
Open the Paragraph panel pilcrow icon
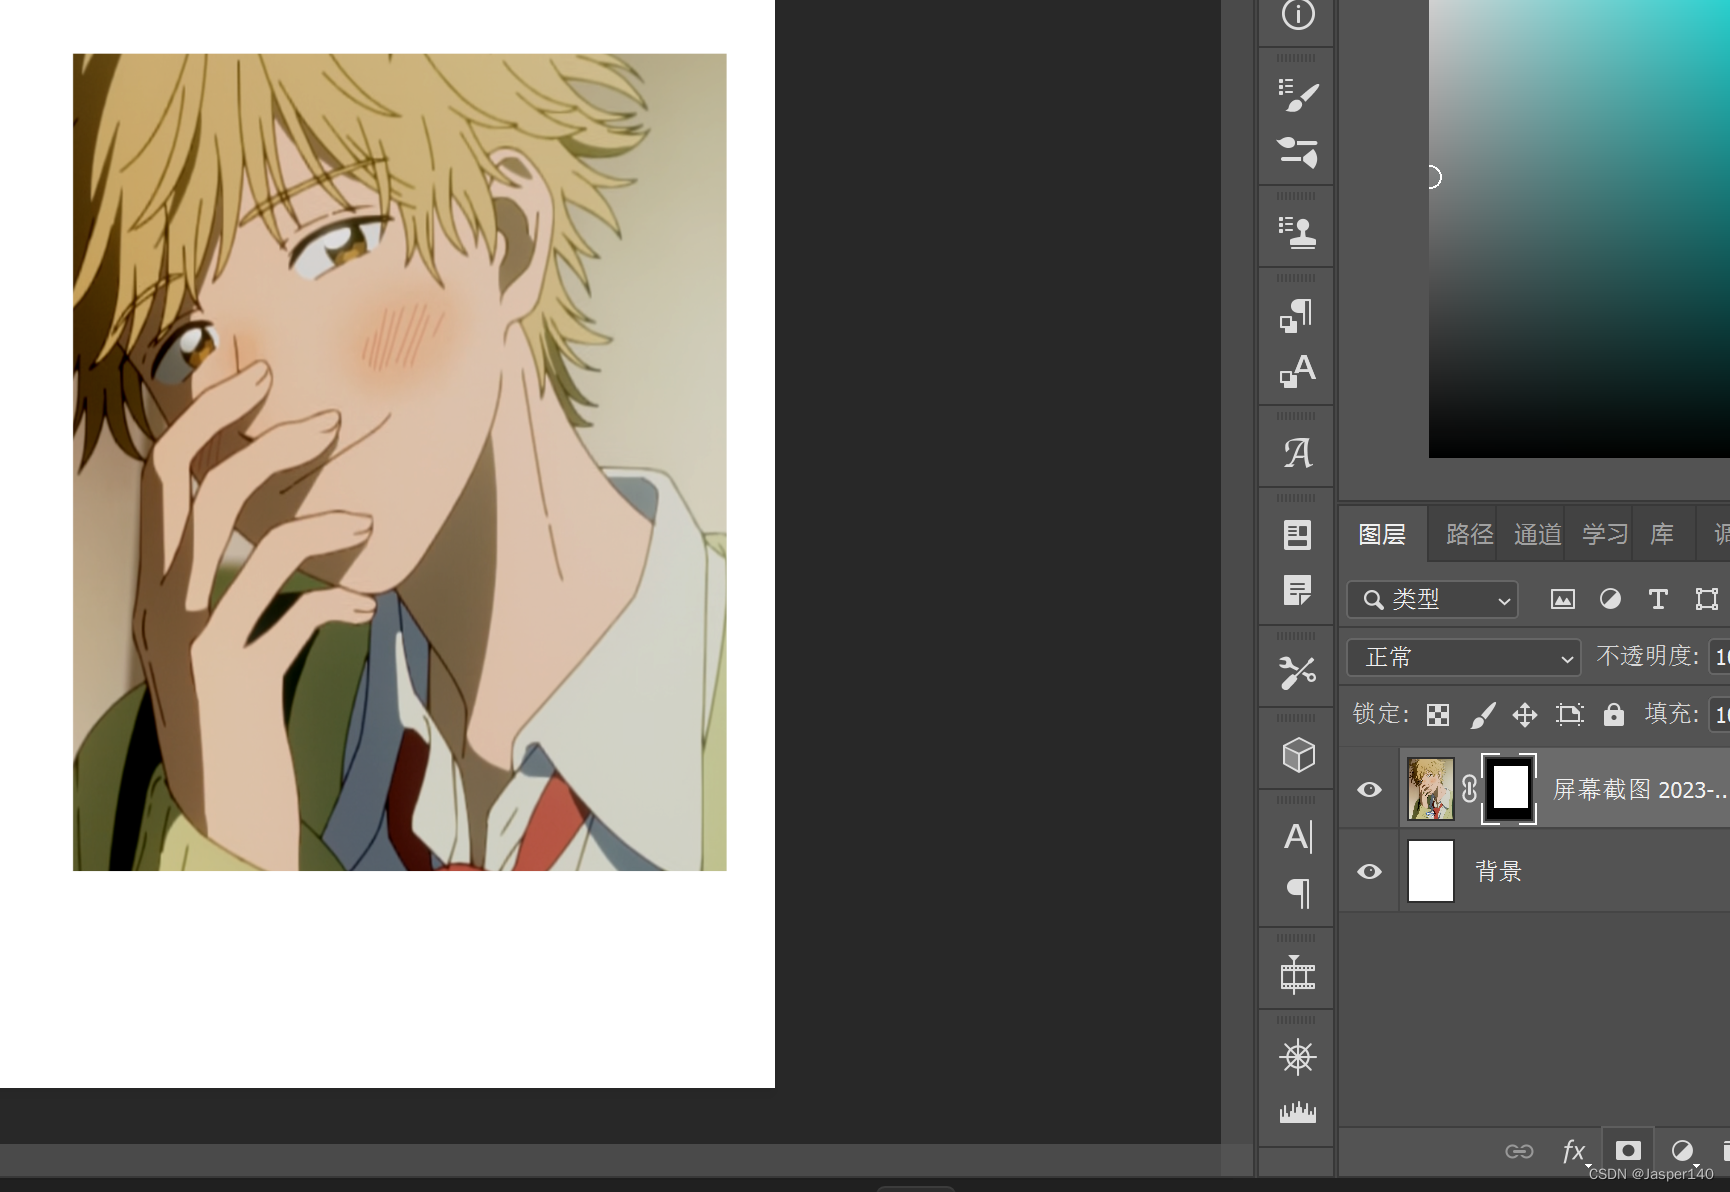click(x=1298, y=893)
